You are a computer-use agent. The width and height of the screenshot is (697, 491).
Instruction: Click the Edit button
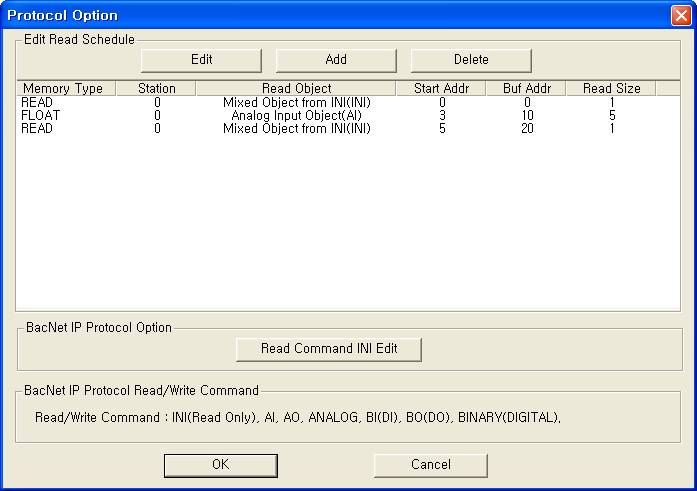coord(201,60)
